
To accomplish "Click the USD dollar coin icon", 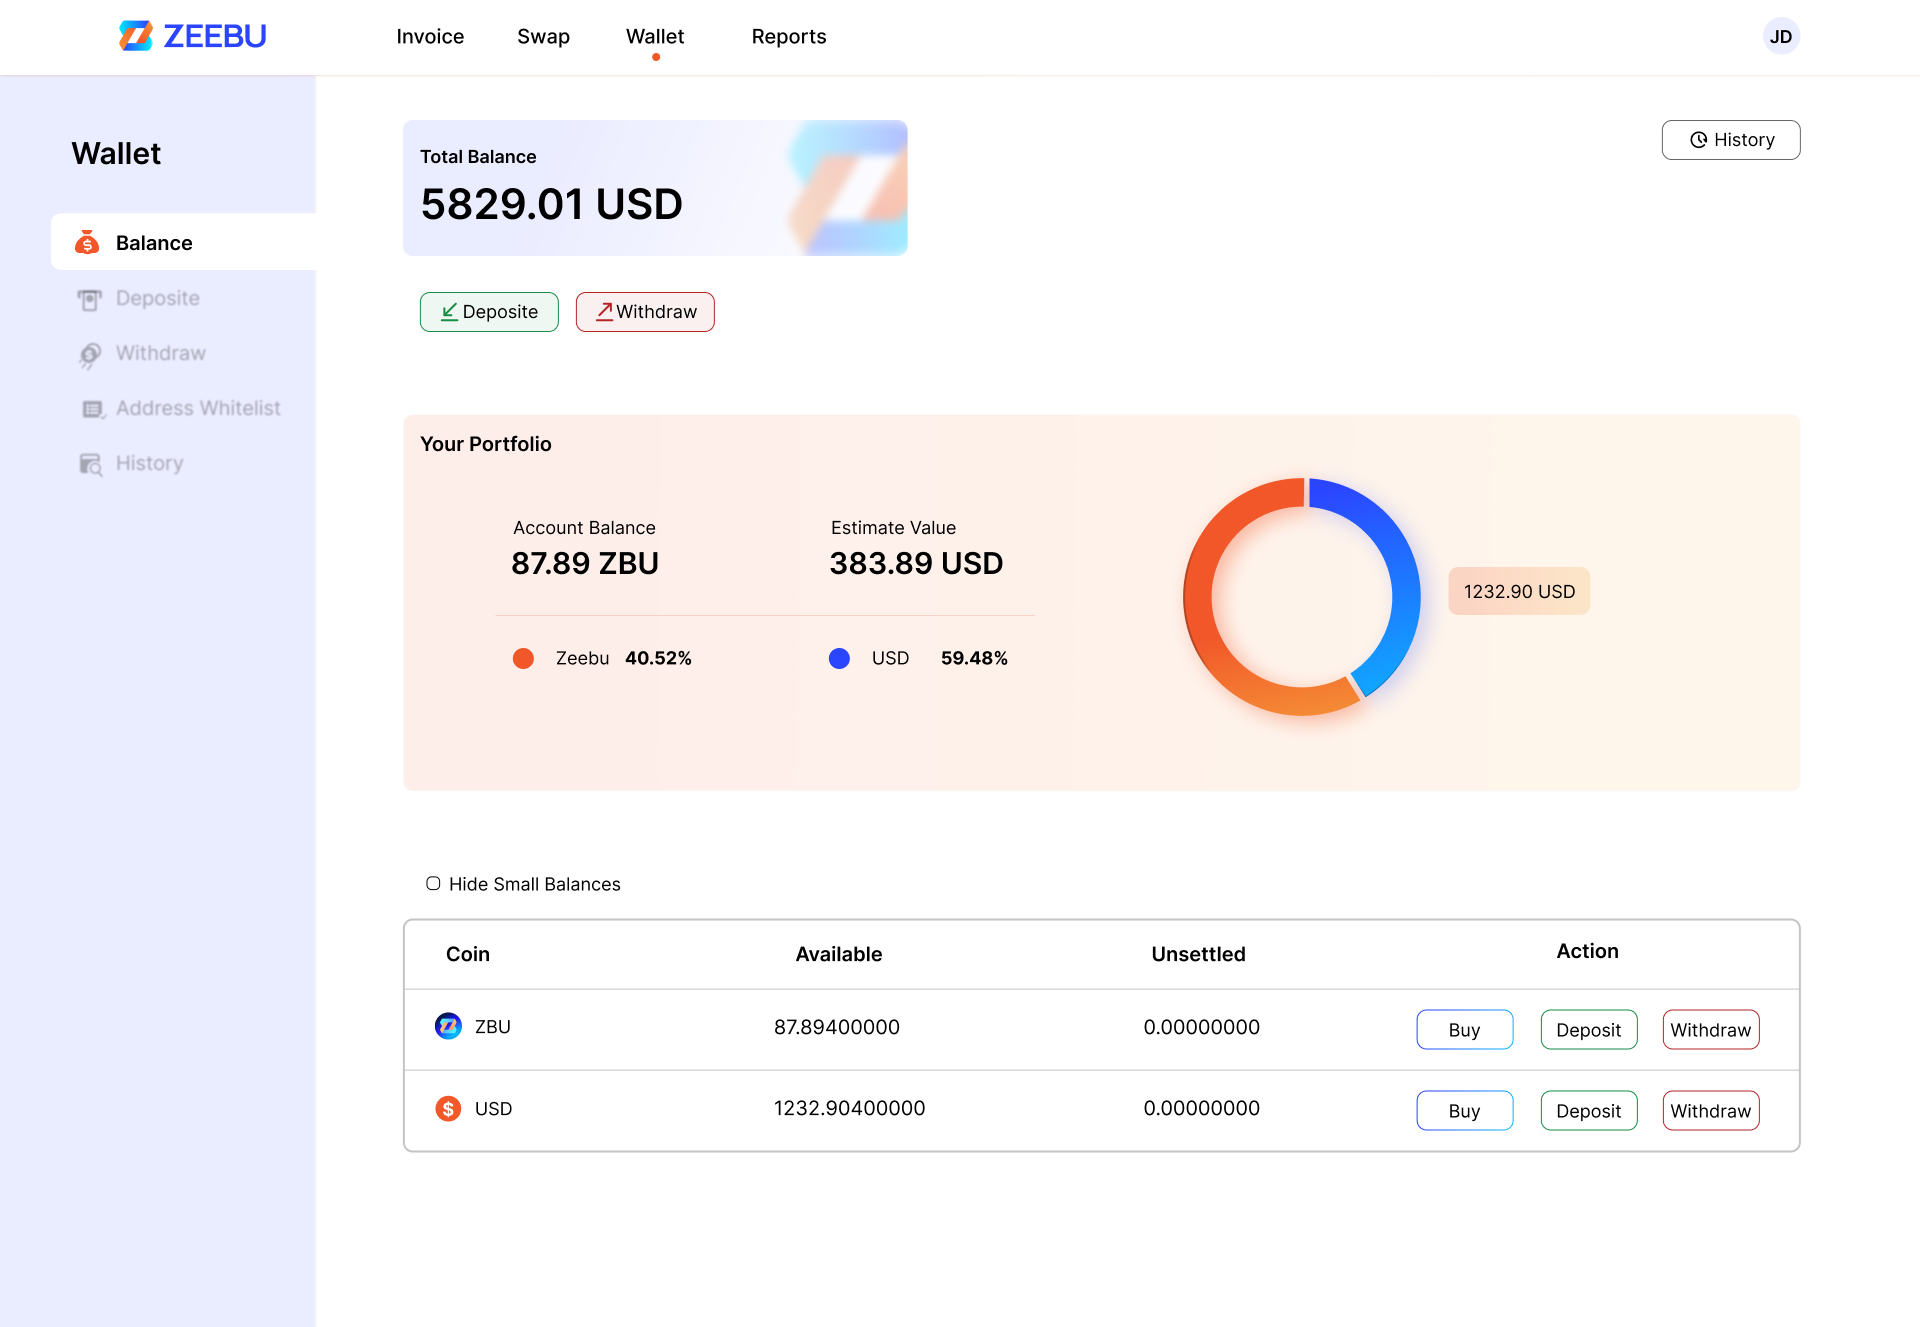I will 448,1108.
